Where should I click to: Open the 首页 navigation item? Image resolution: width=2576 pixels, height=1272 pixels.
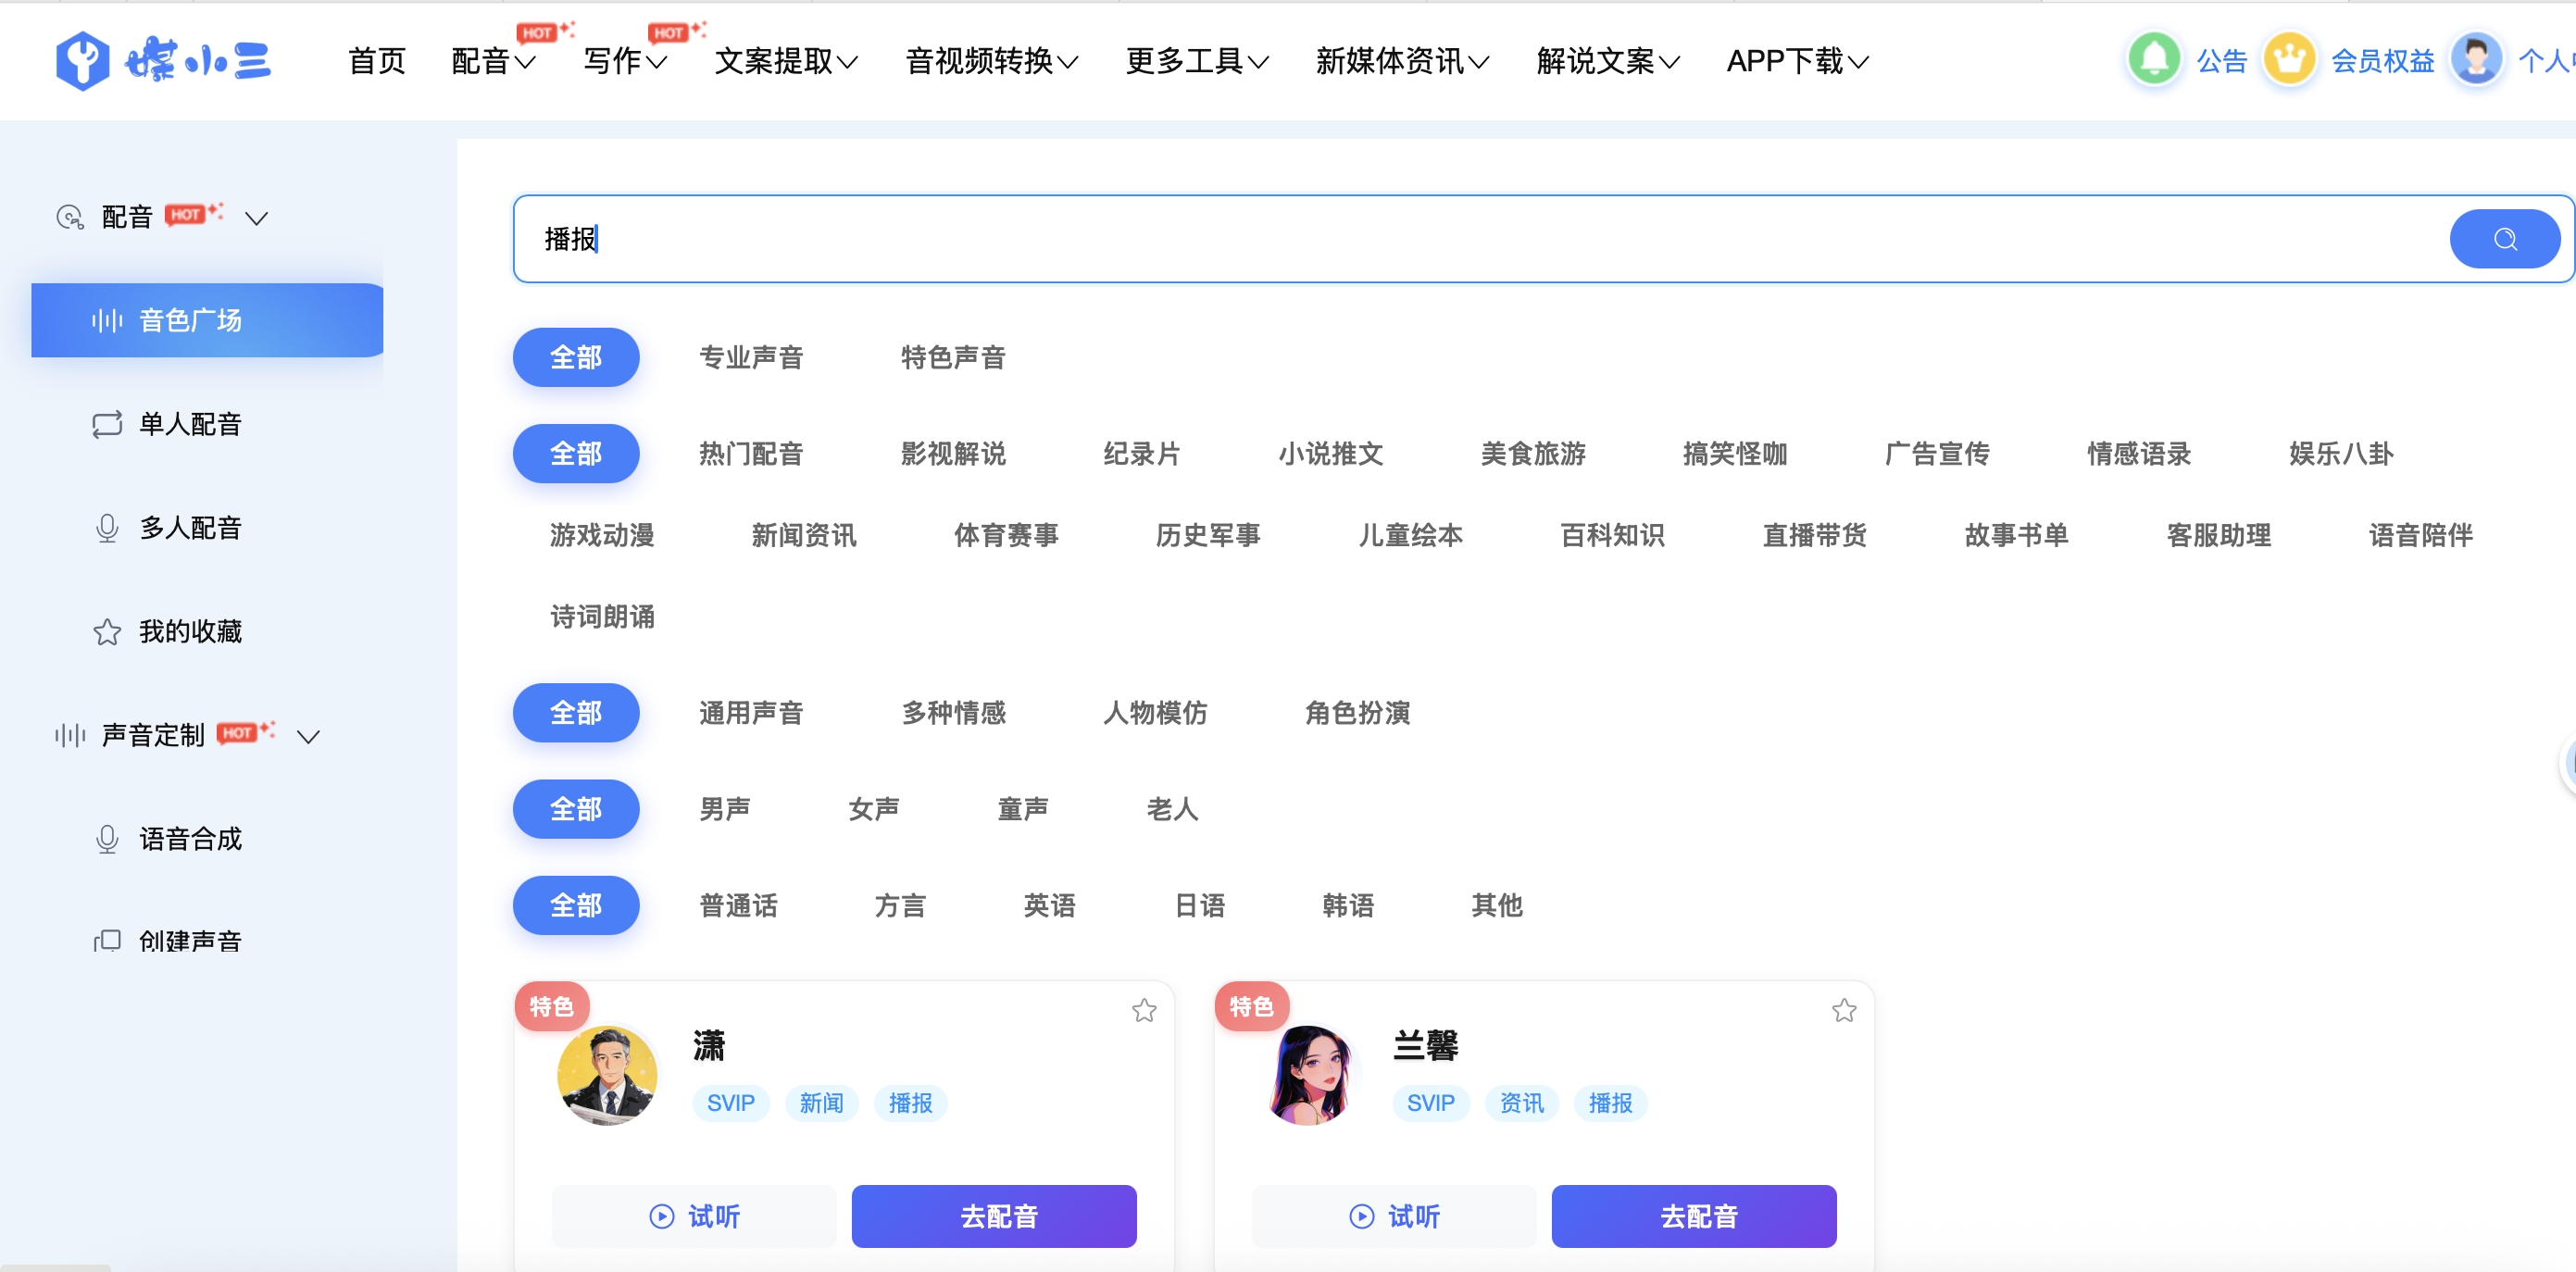click(x=376, y=61)
